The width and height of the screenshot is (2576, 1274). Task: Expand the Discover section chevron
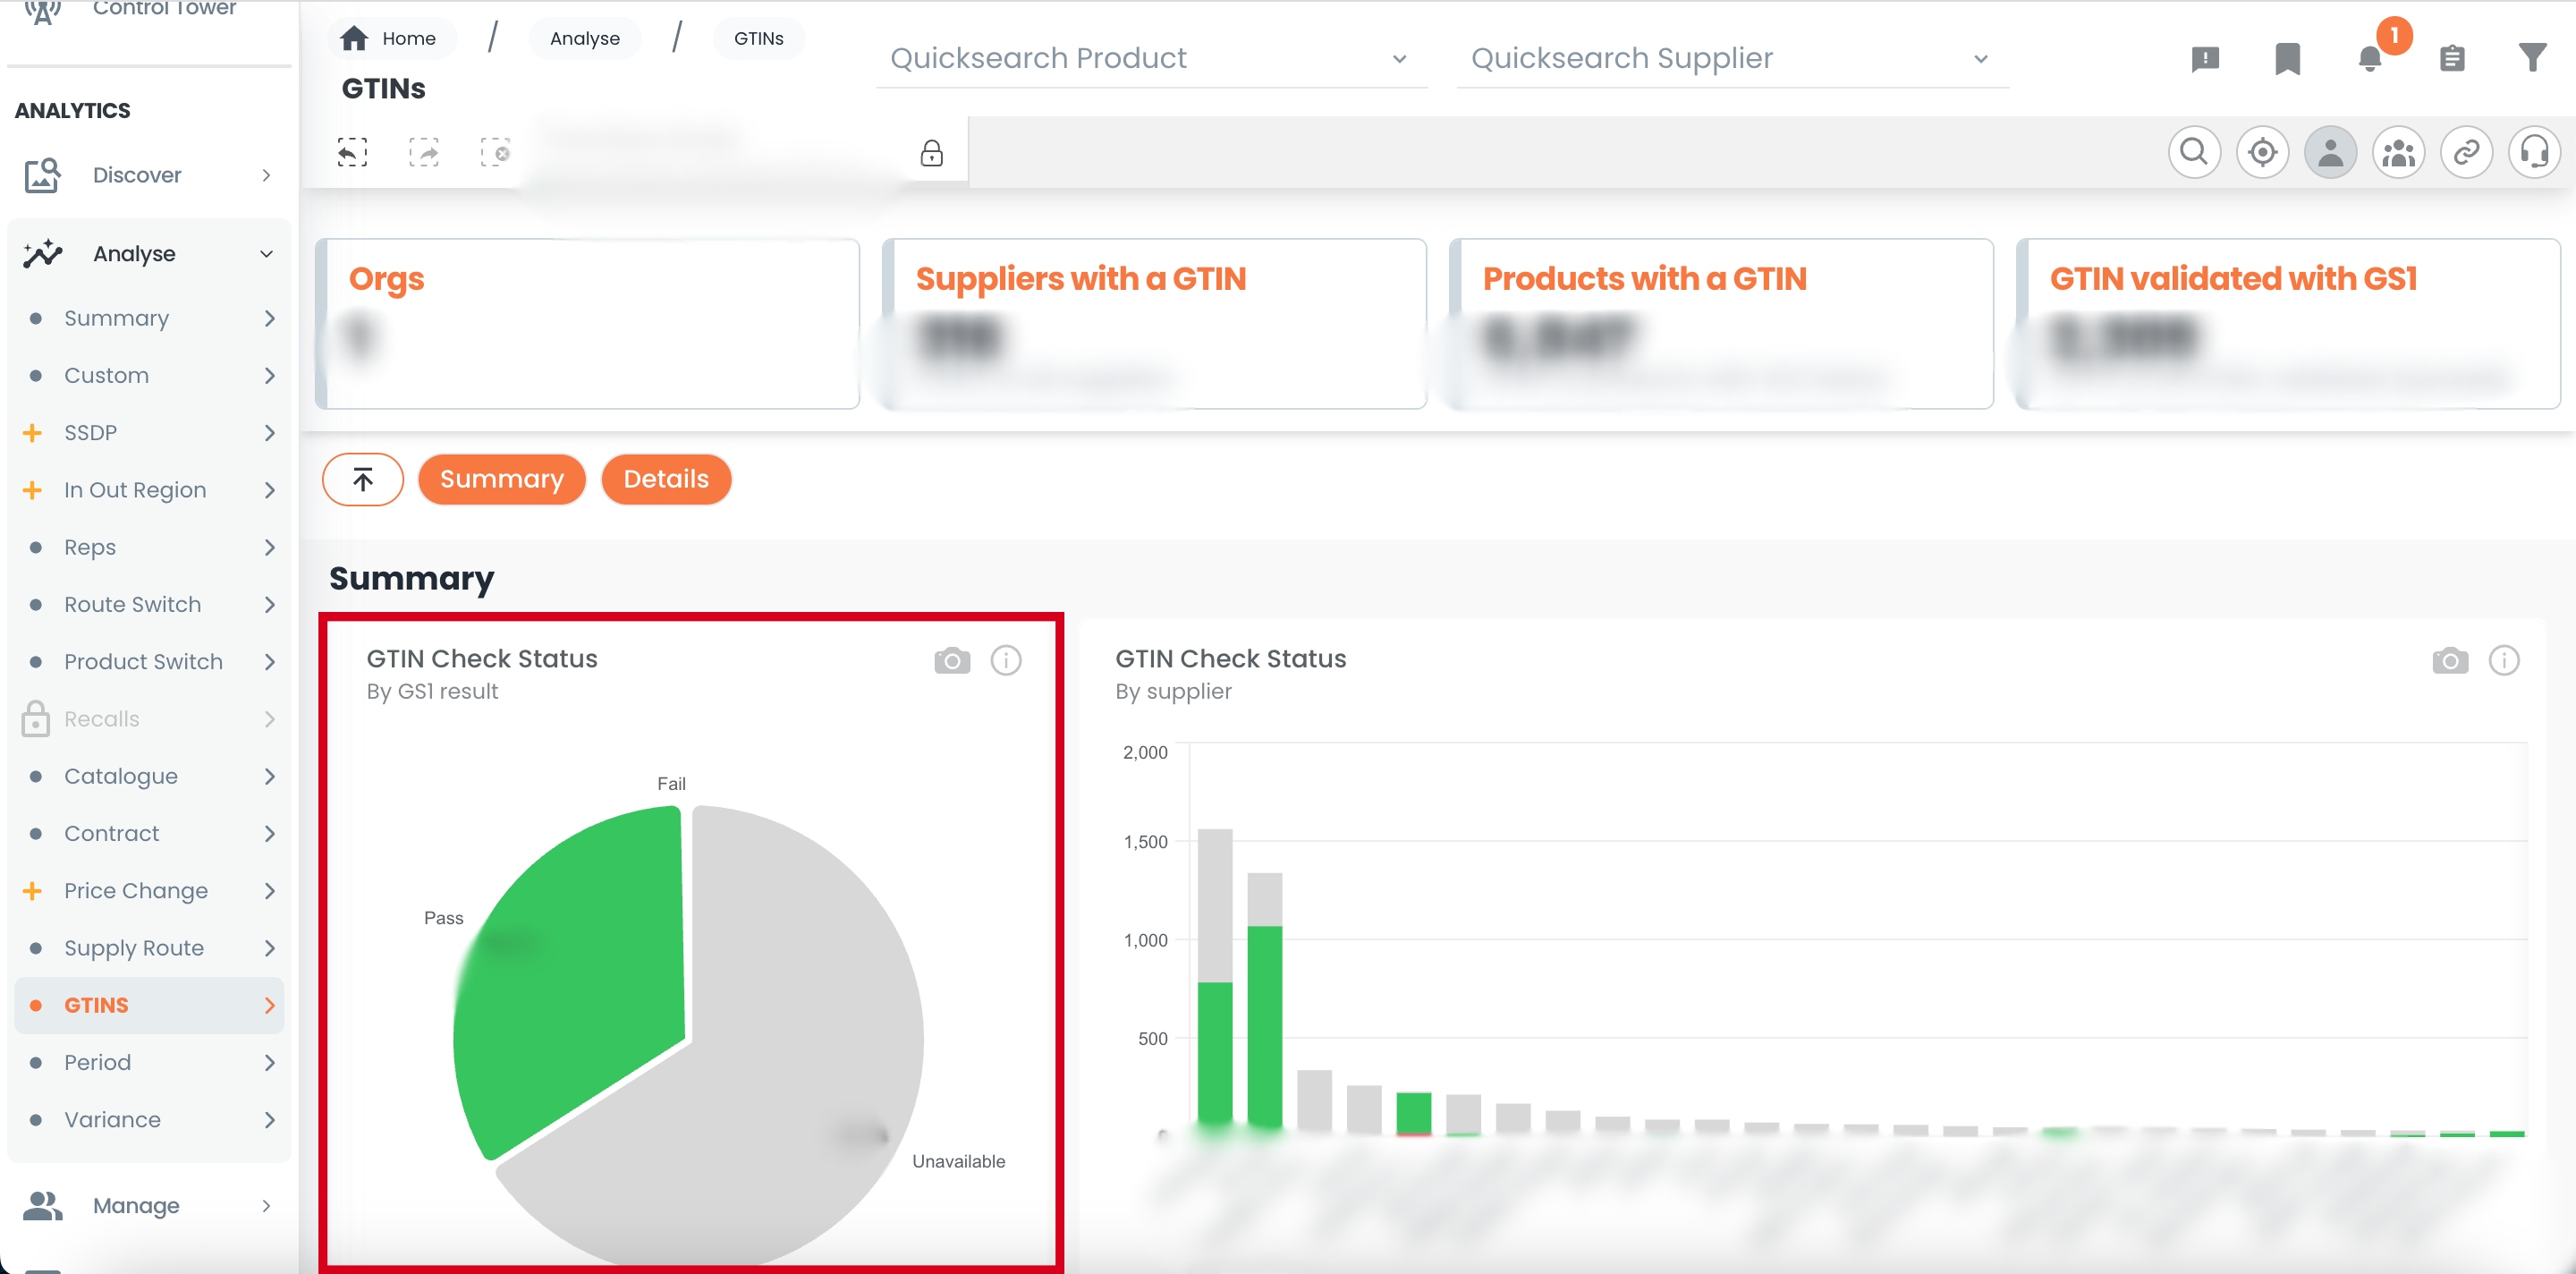(x=266, y=175)
